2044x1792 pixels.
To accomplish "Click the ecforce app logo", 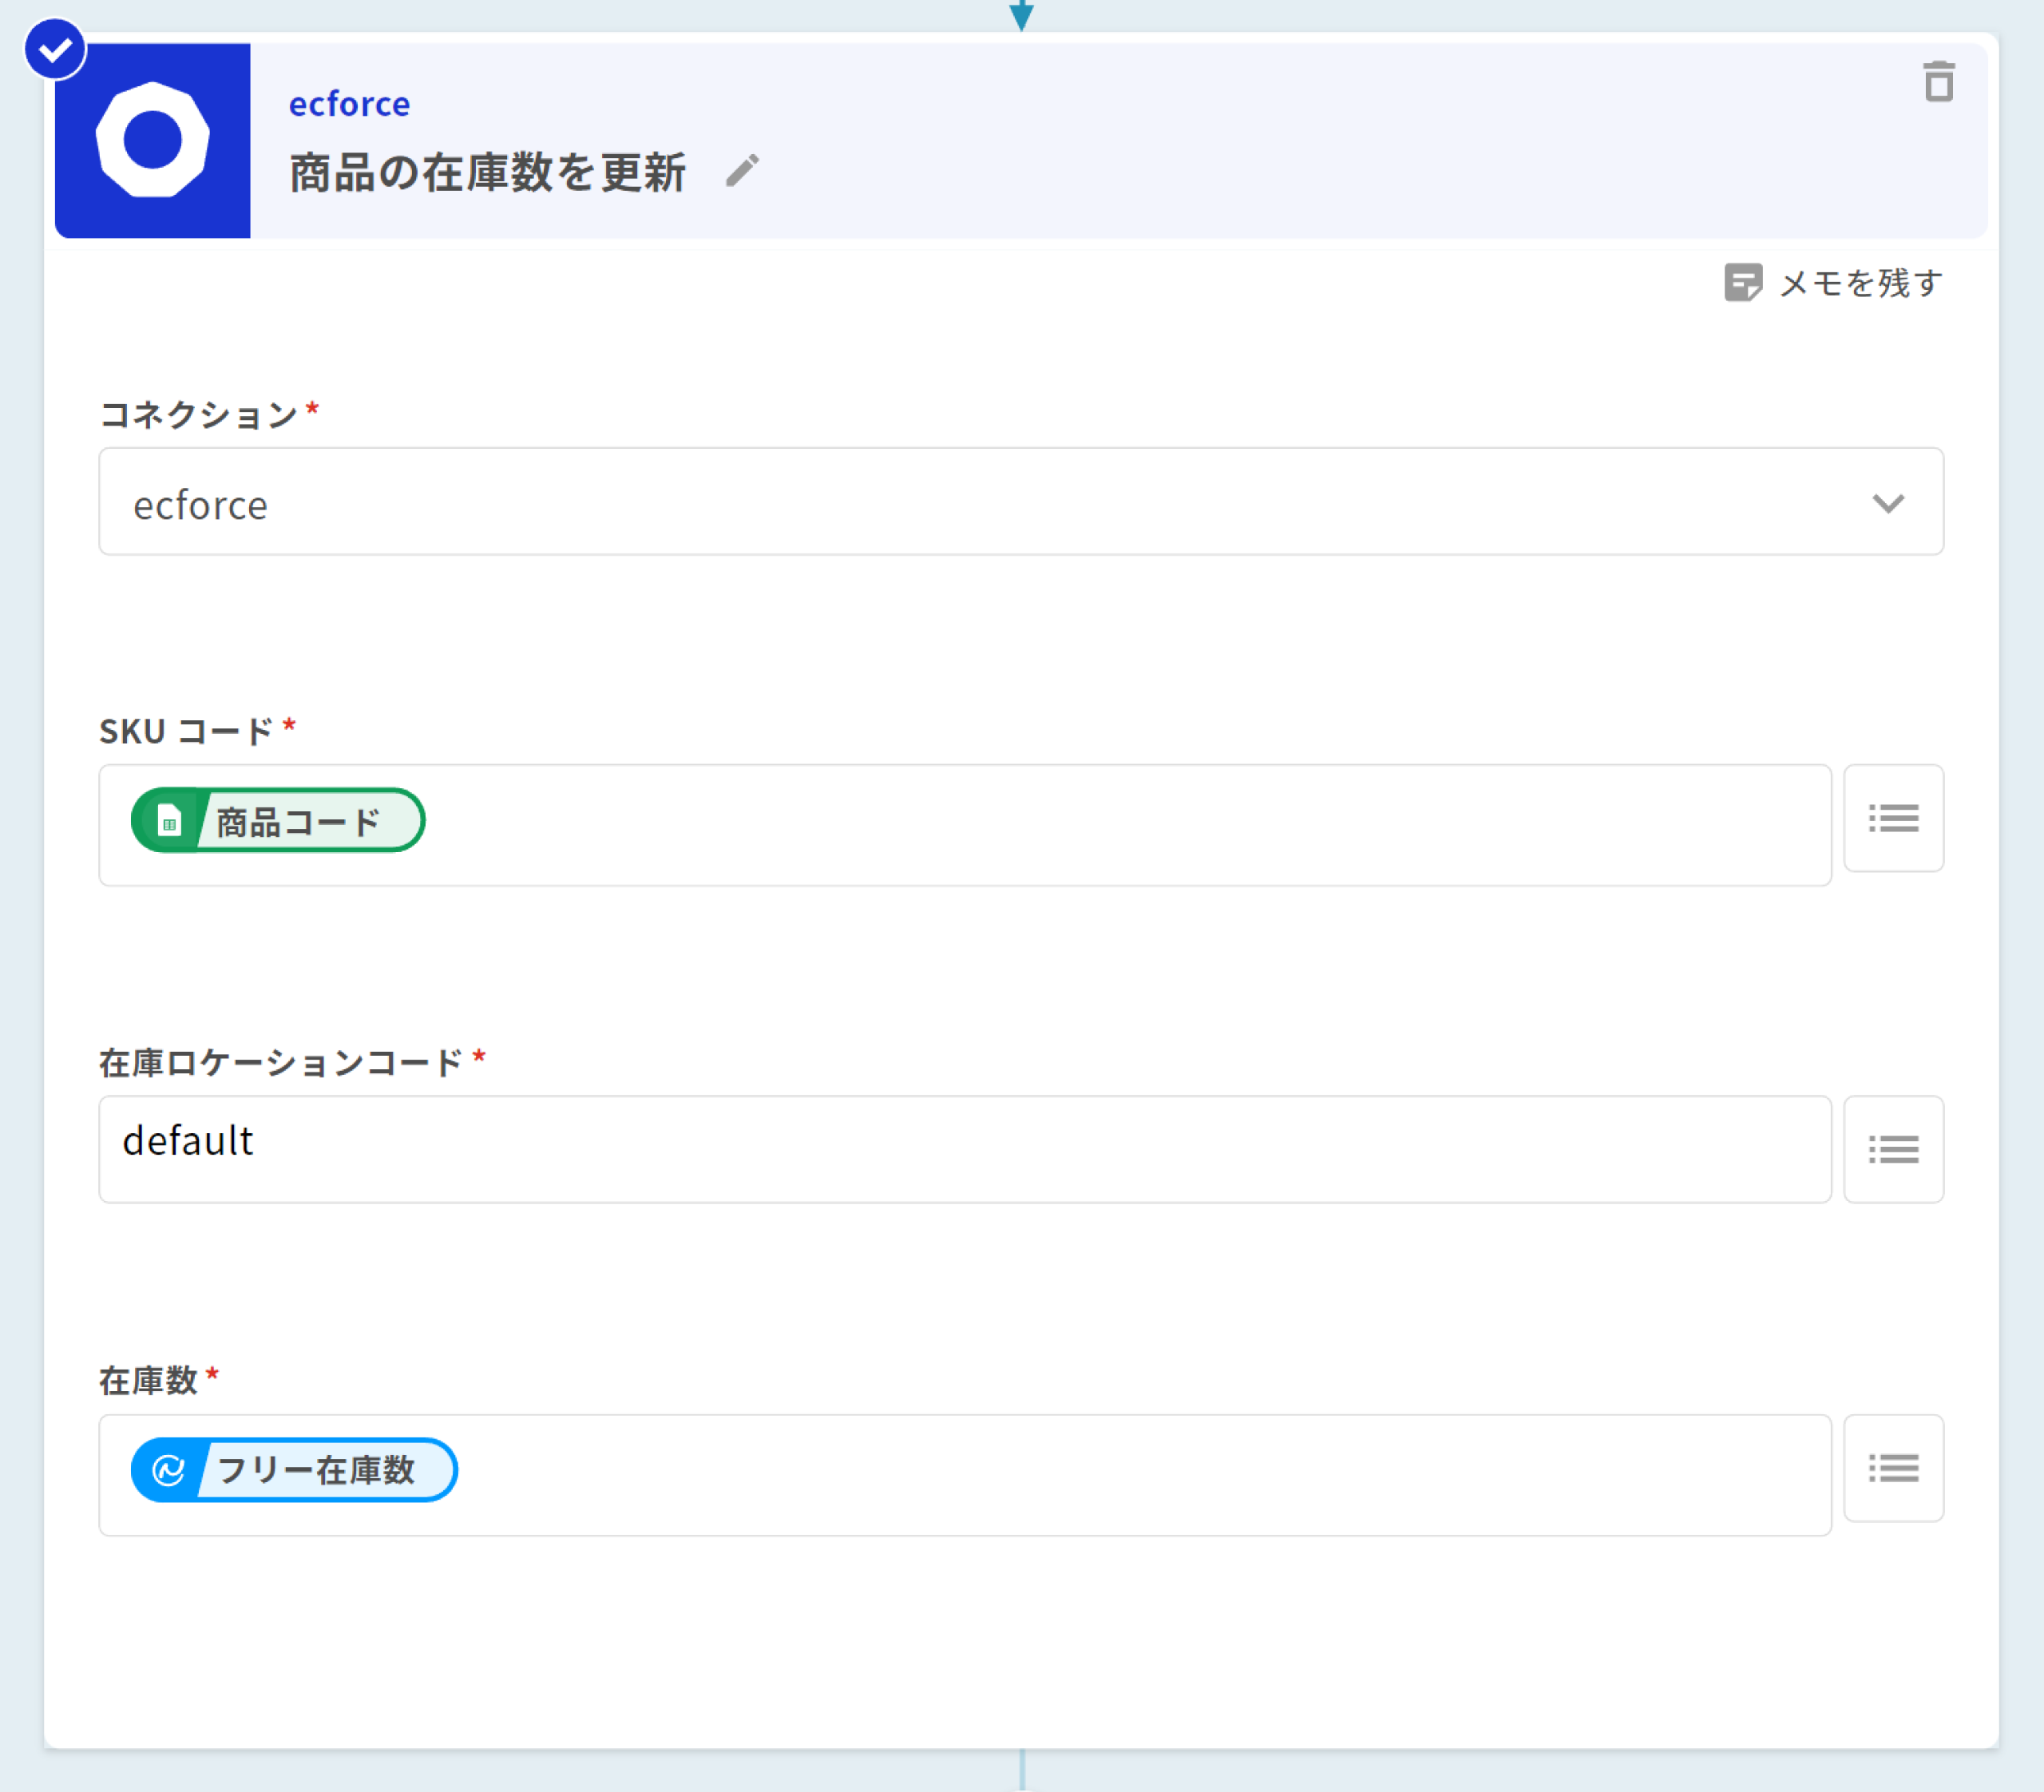I will tap(153, 140).
